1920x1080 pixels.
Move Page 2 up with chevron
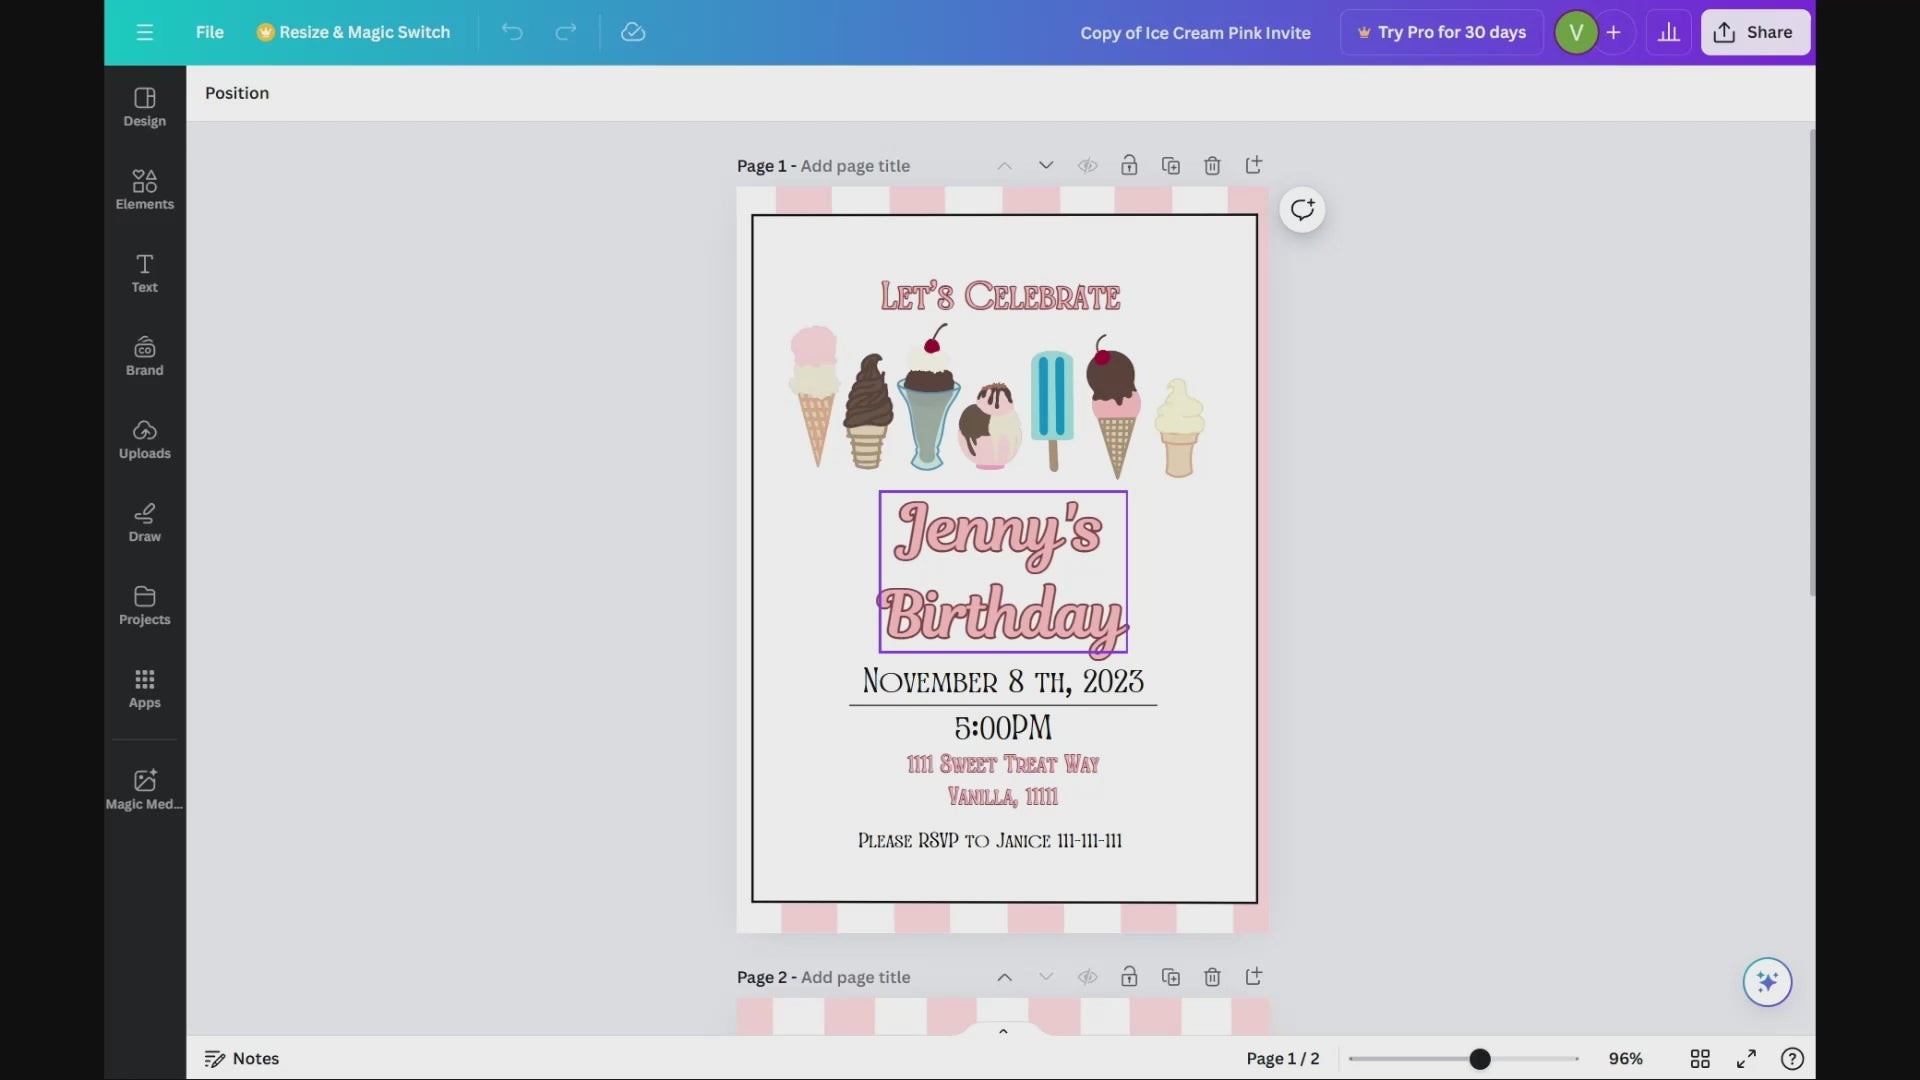point(1004,977)
